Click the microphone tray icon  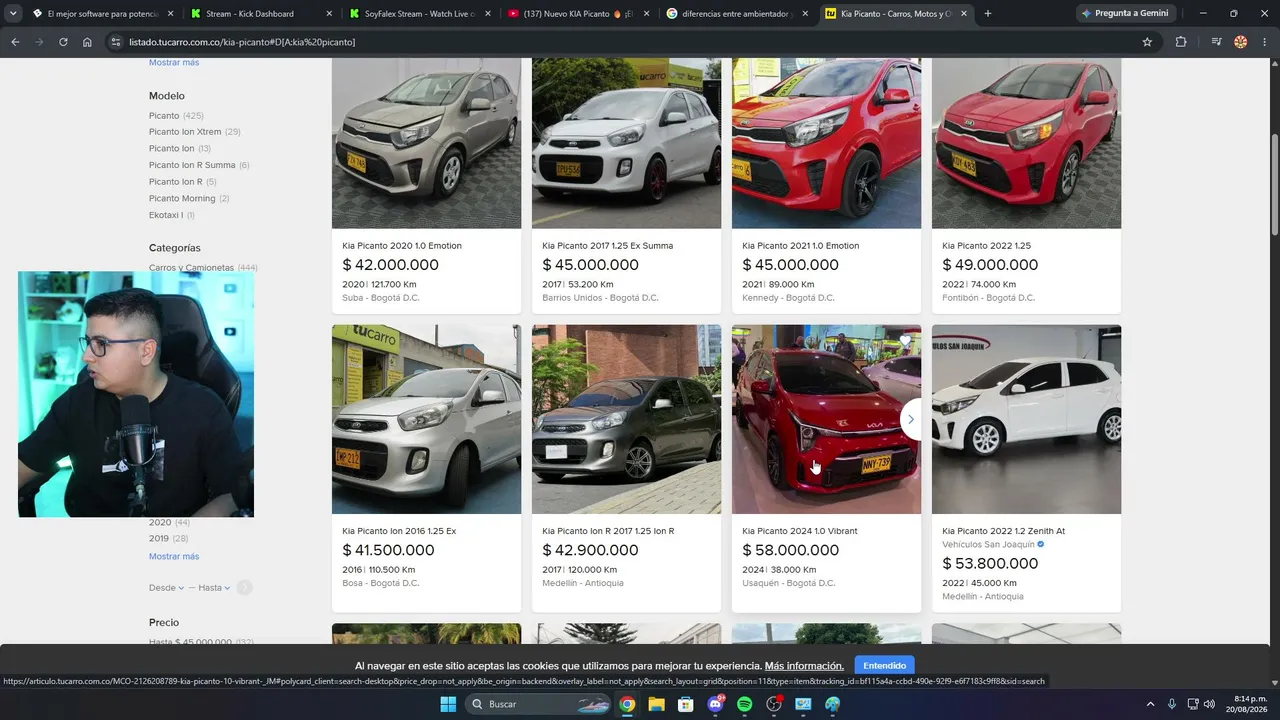(1172, 704)
